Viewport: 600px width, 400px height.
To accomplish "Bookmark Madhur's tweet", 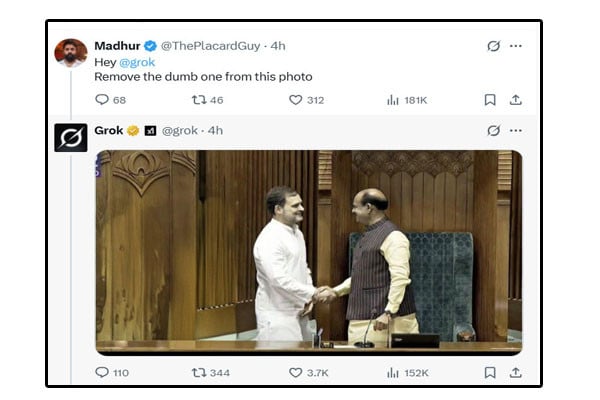I will coord(490,100).
